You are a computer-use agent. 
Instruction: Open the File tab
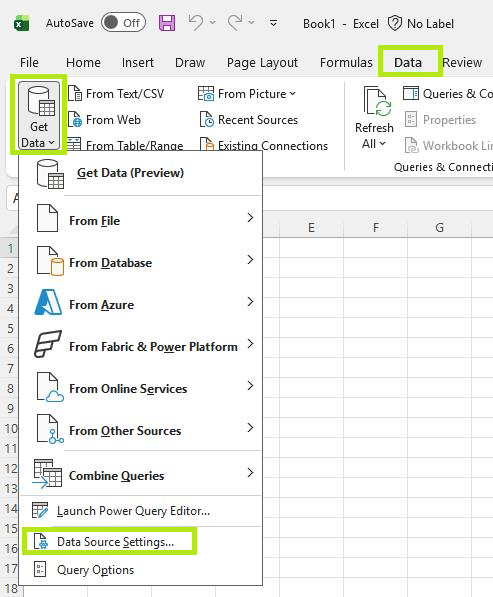(x=29, y=62)
